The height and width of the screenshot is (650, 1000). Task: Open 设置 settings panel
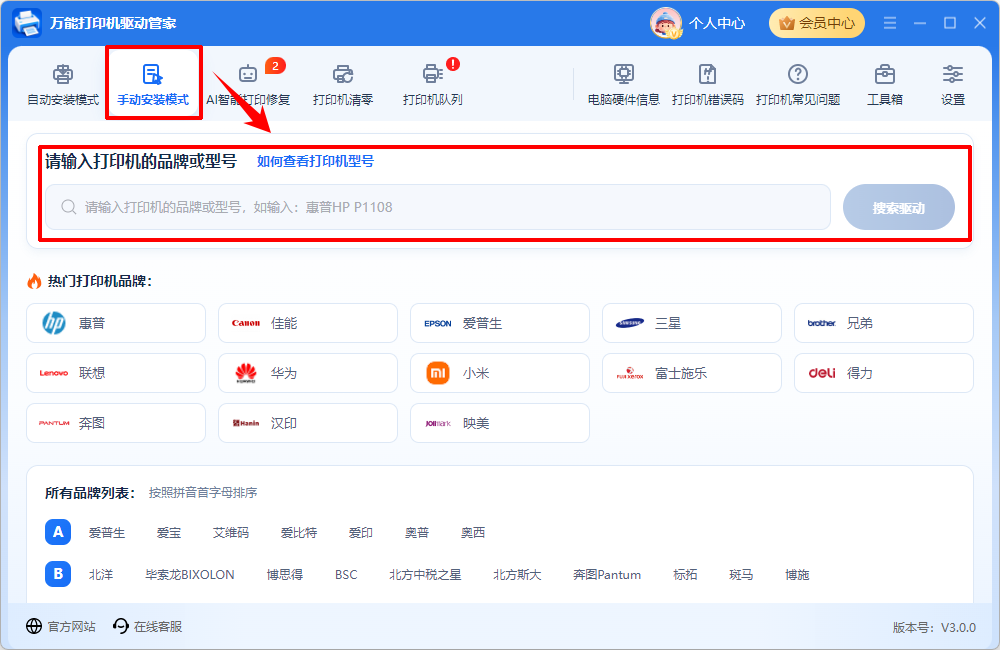point(953,85)
